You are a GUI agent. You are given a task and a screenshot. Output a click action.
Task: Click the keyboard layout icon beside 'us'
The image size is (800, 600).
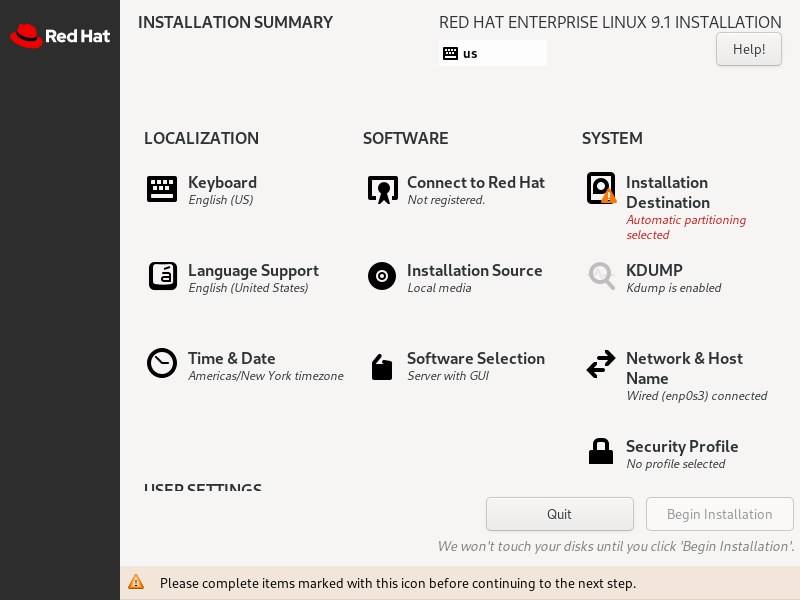[451, 54]
